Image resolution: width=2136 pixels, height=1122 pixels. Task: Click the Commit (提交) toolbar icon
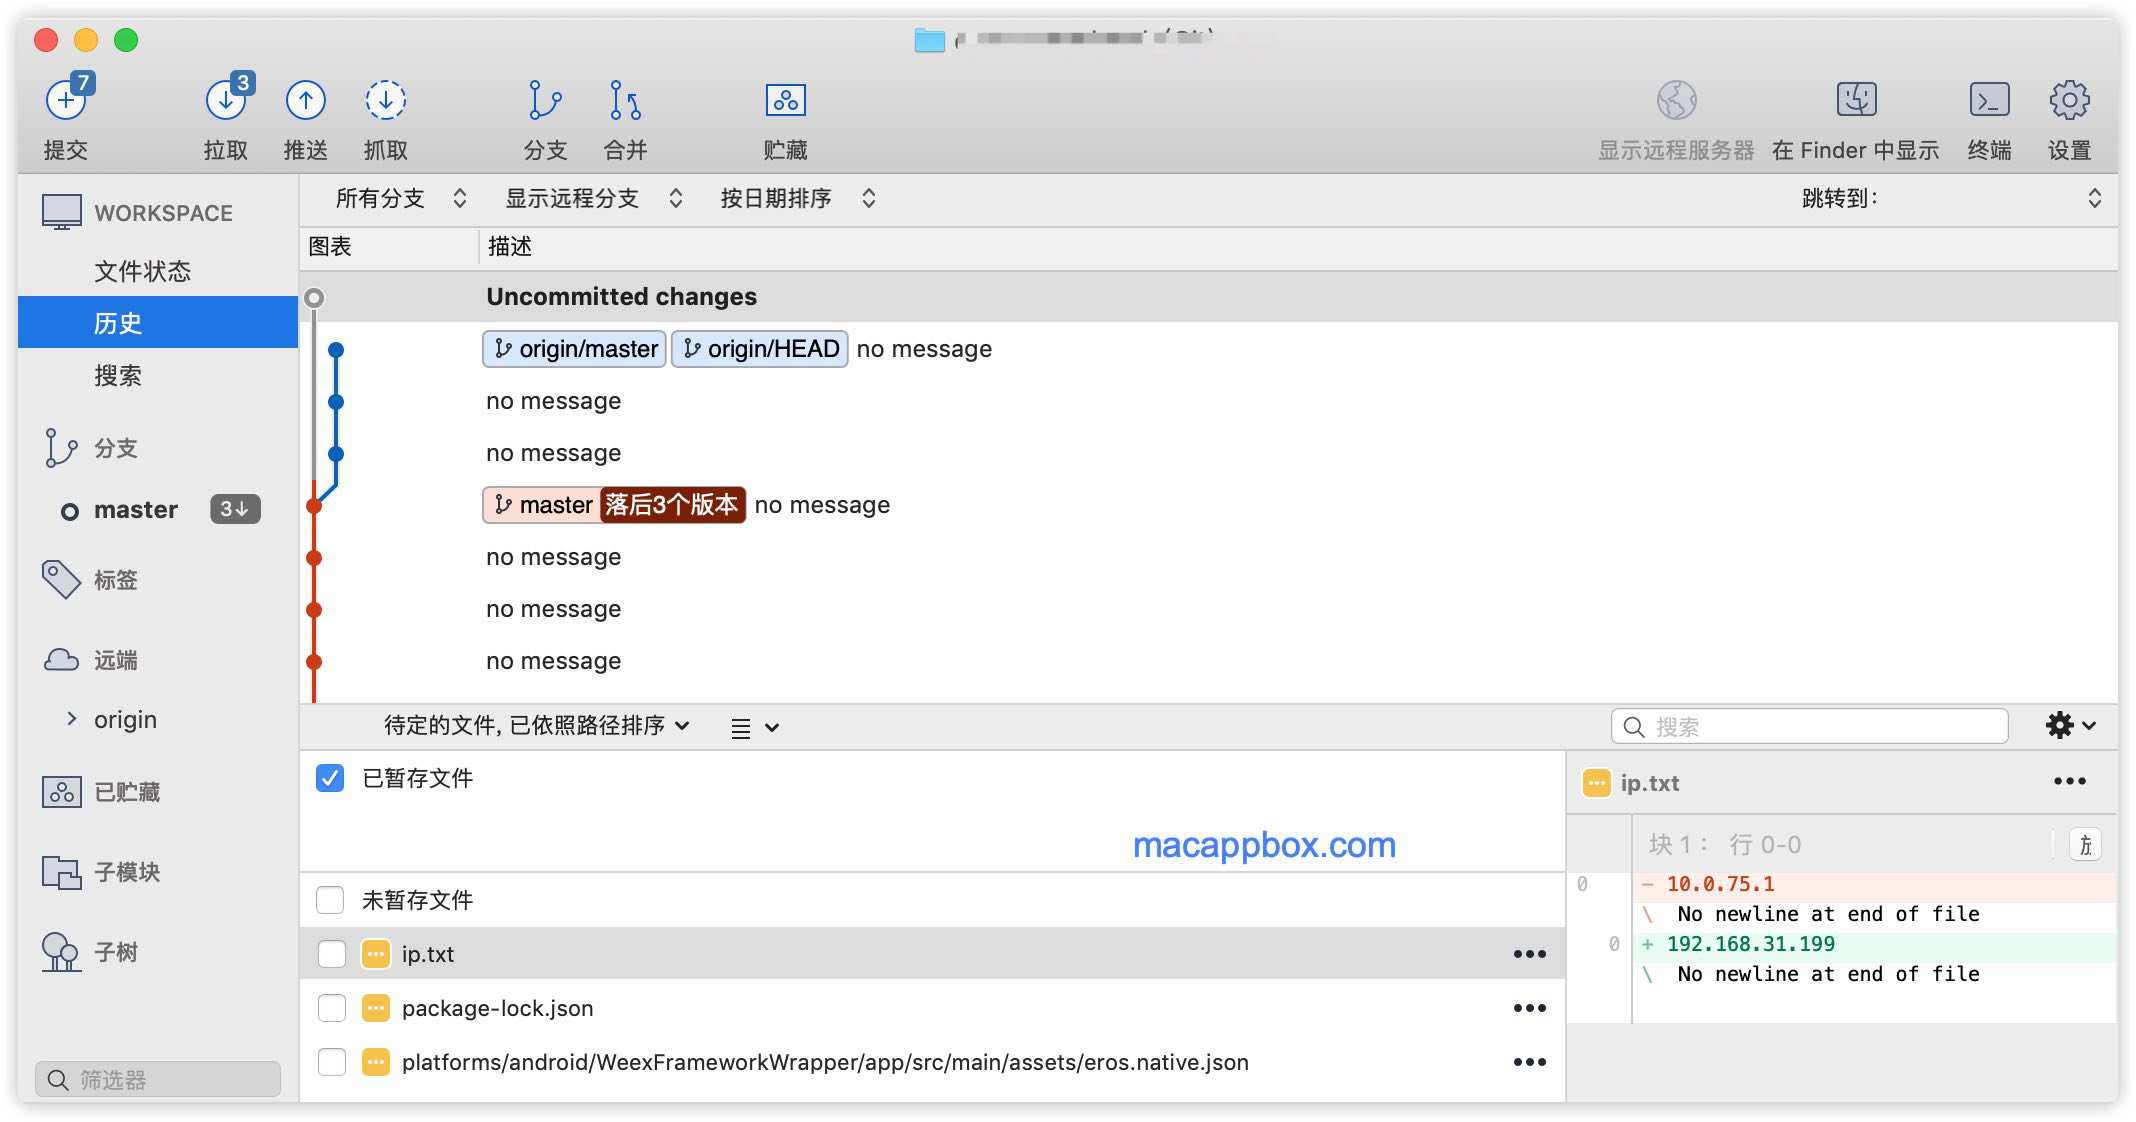point(66,100)
